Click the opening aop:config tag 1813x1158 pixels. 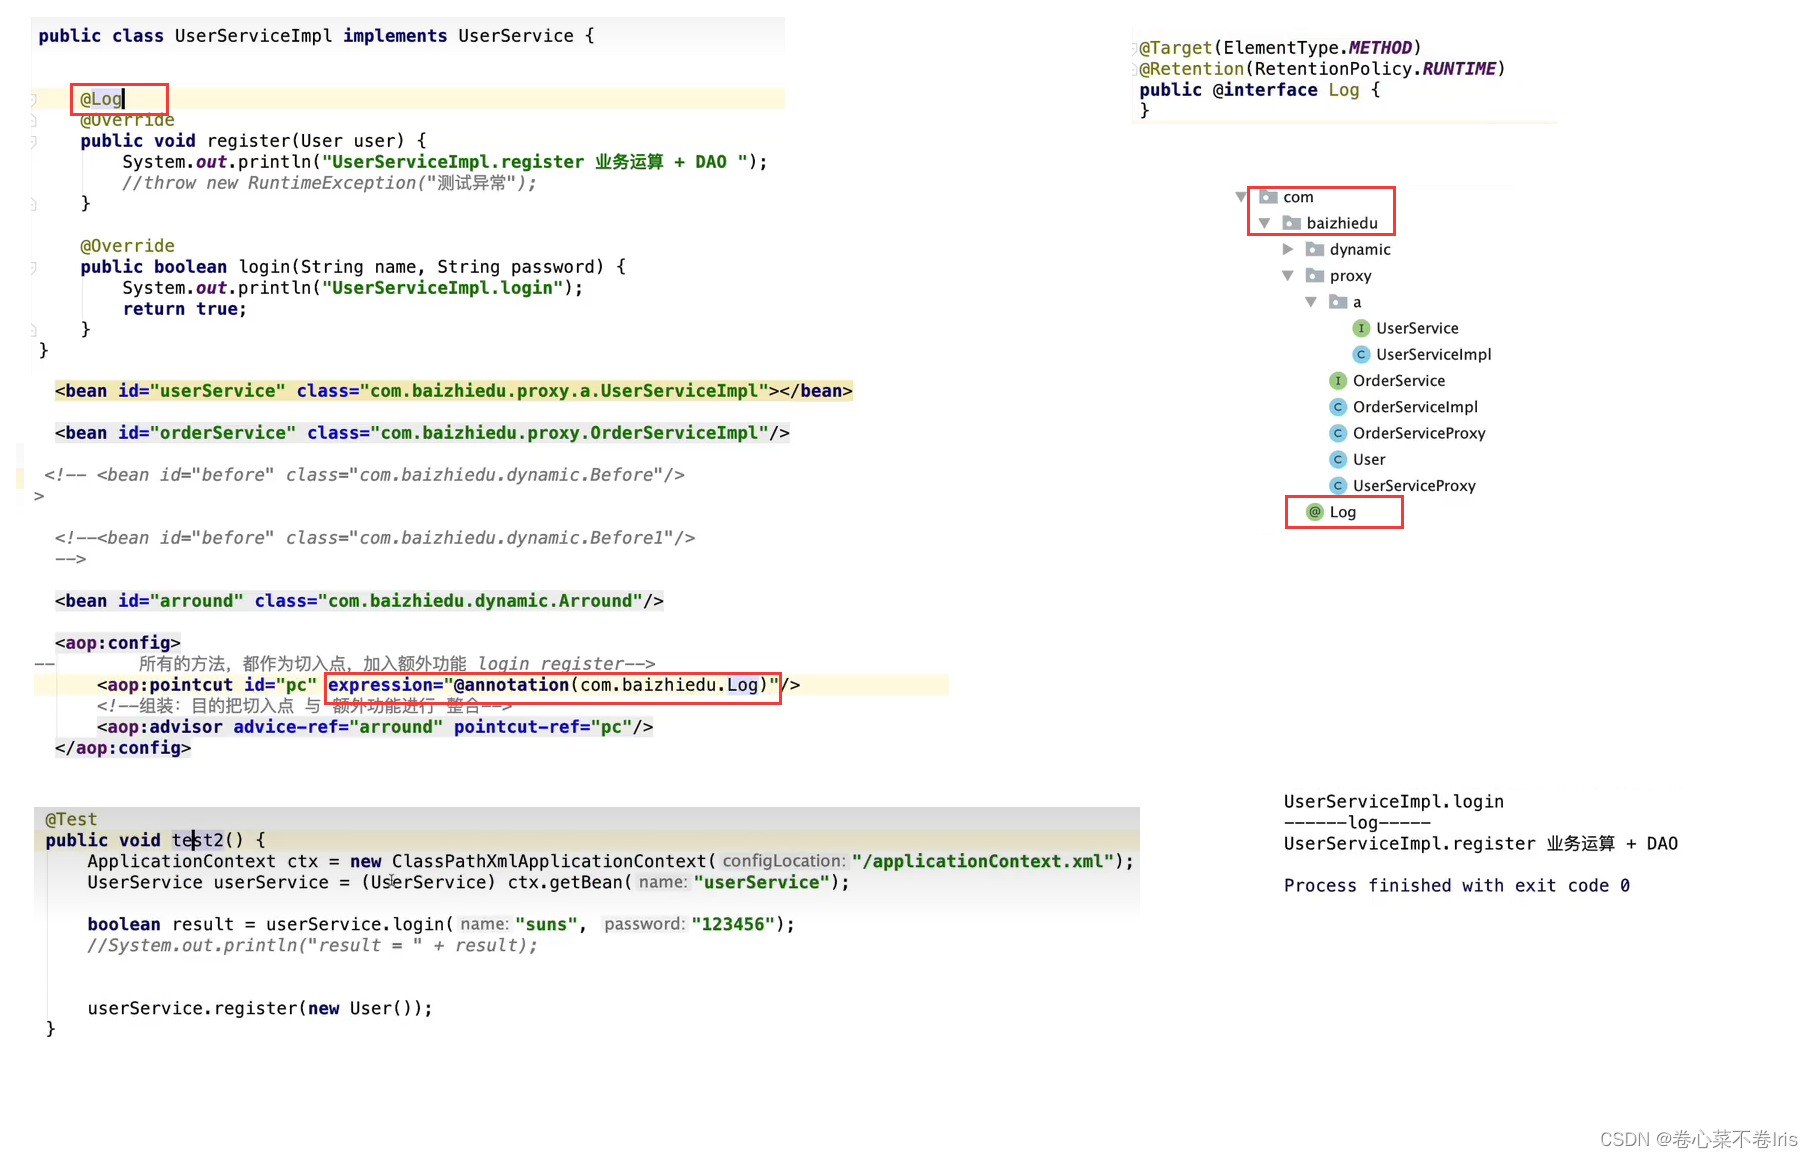(x=118, y=643)
